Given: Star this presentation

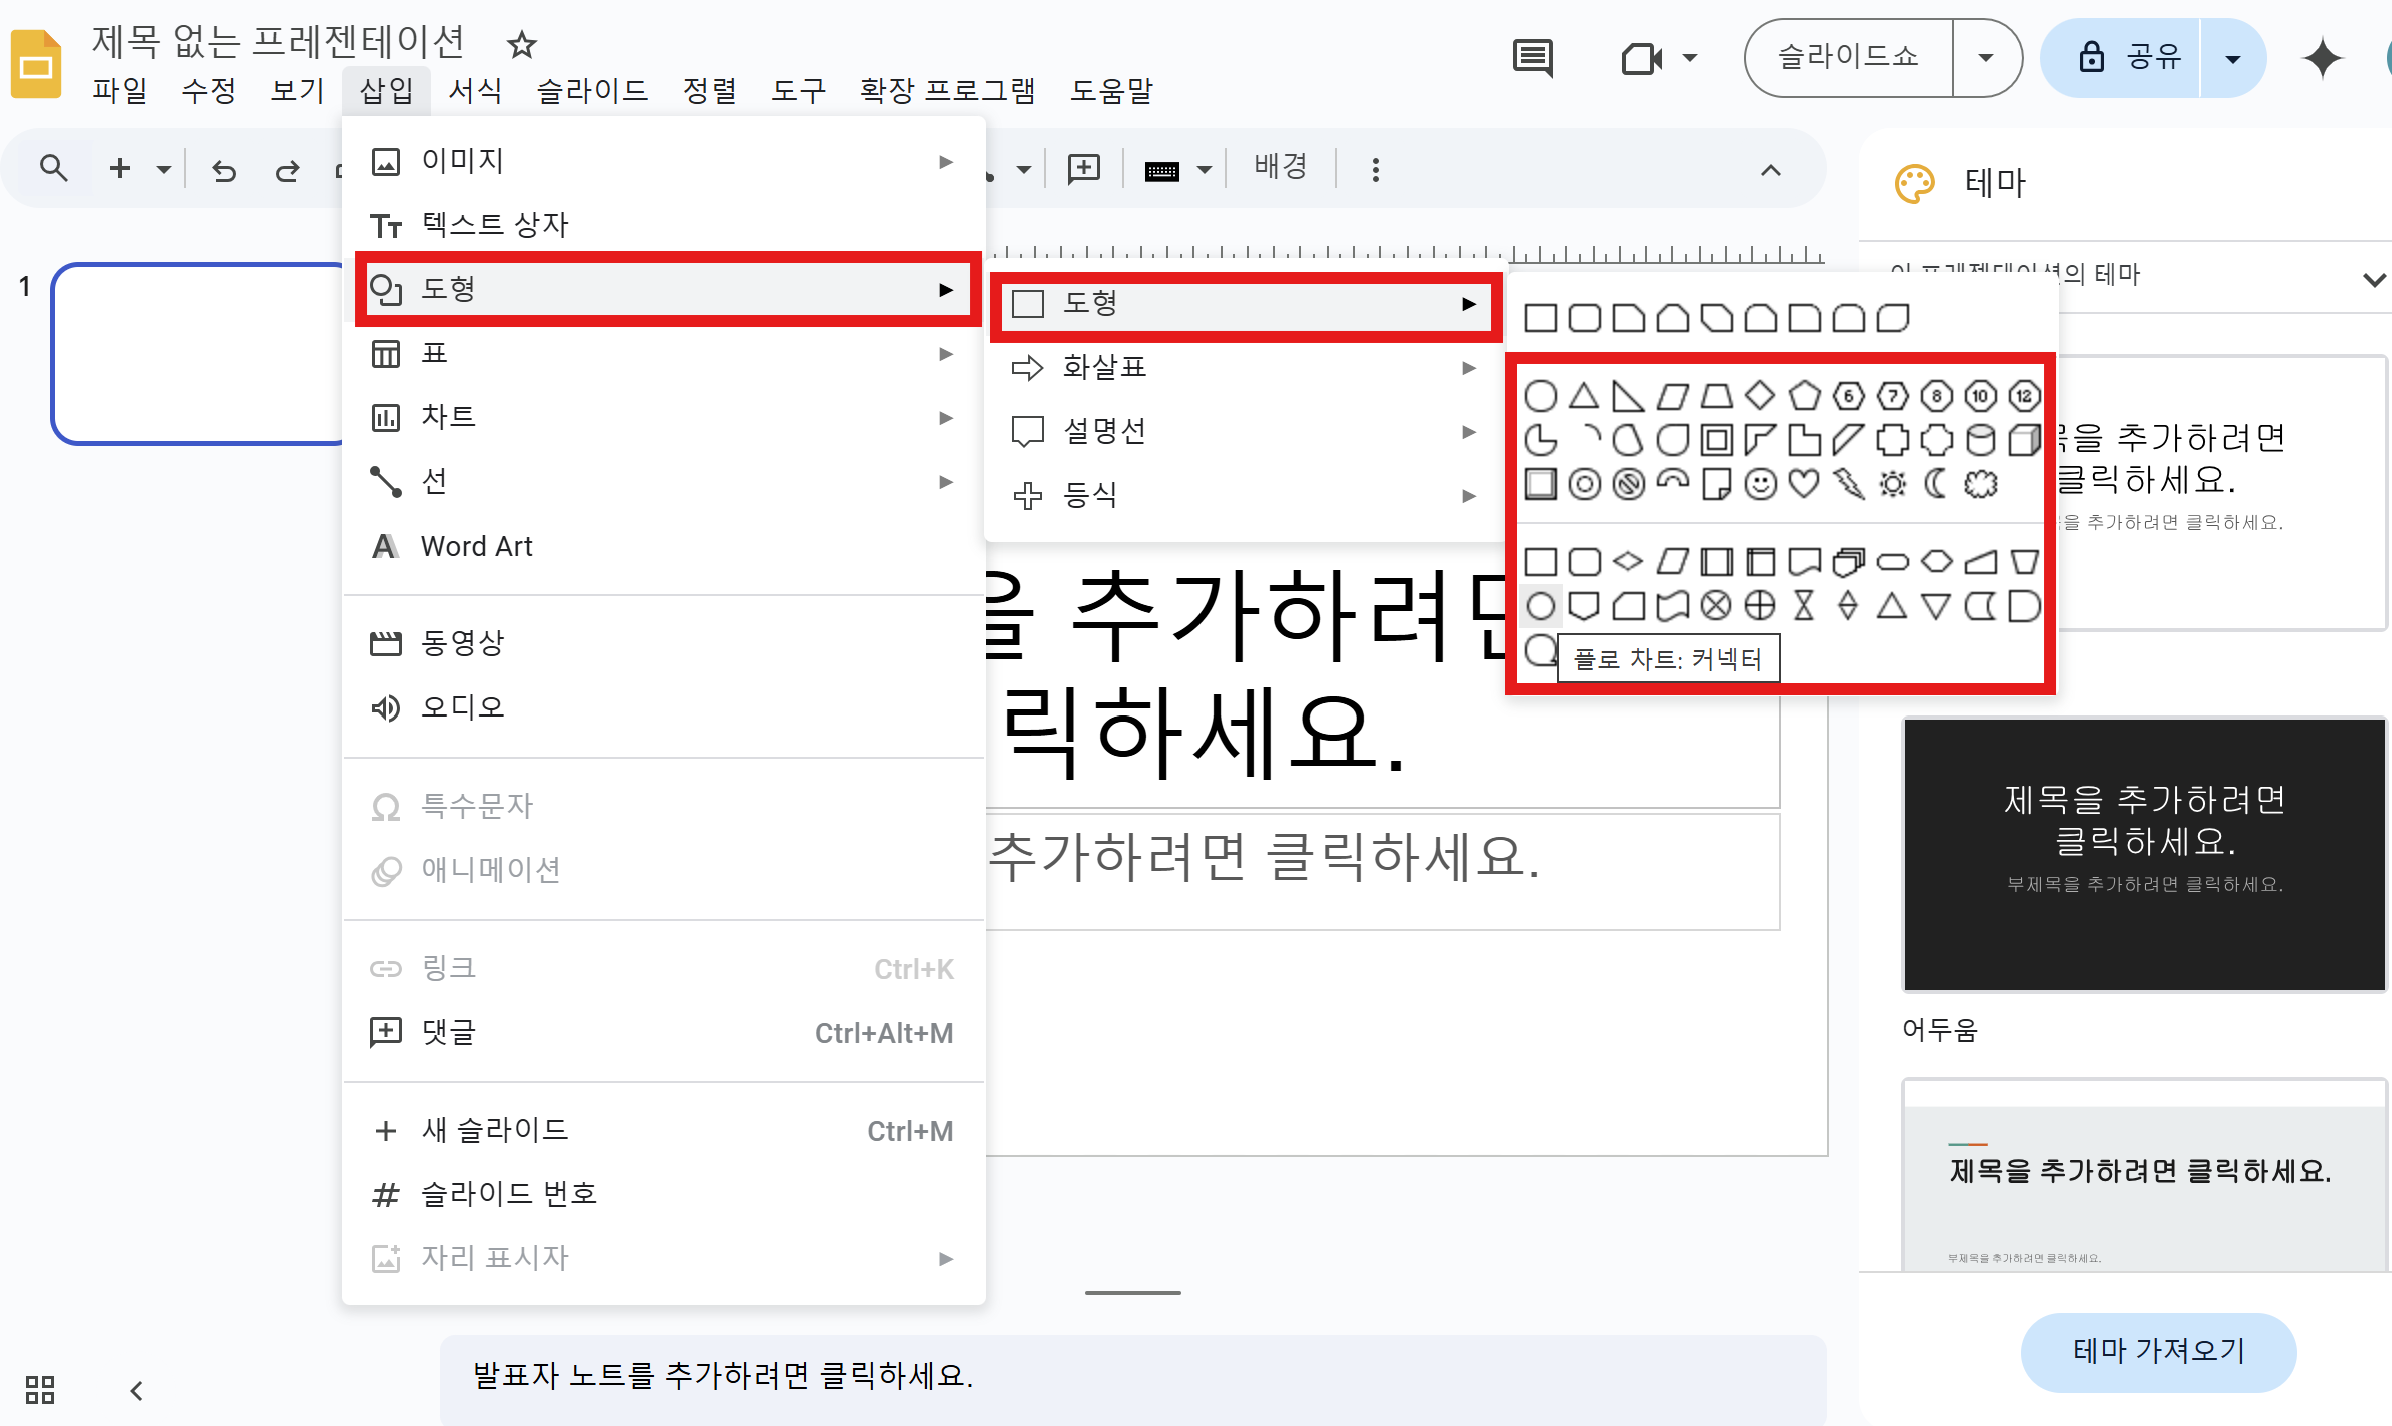Looking at the screenshot, I should coord(521,44).
